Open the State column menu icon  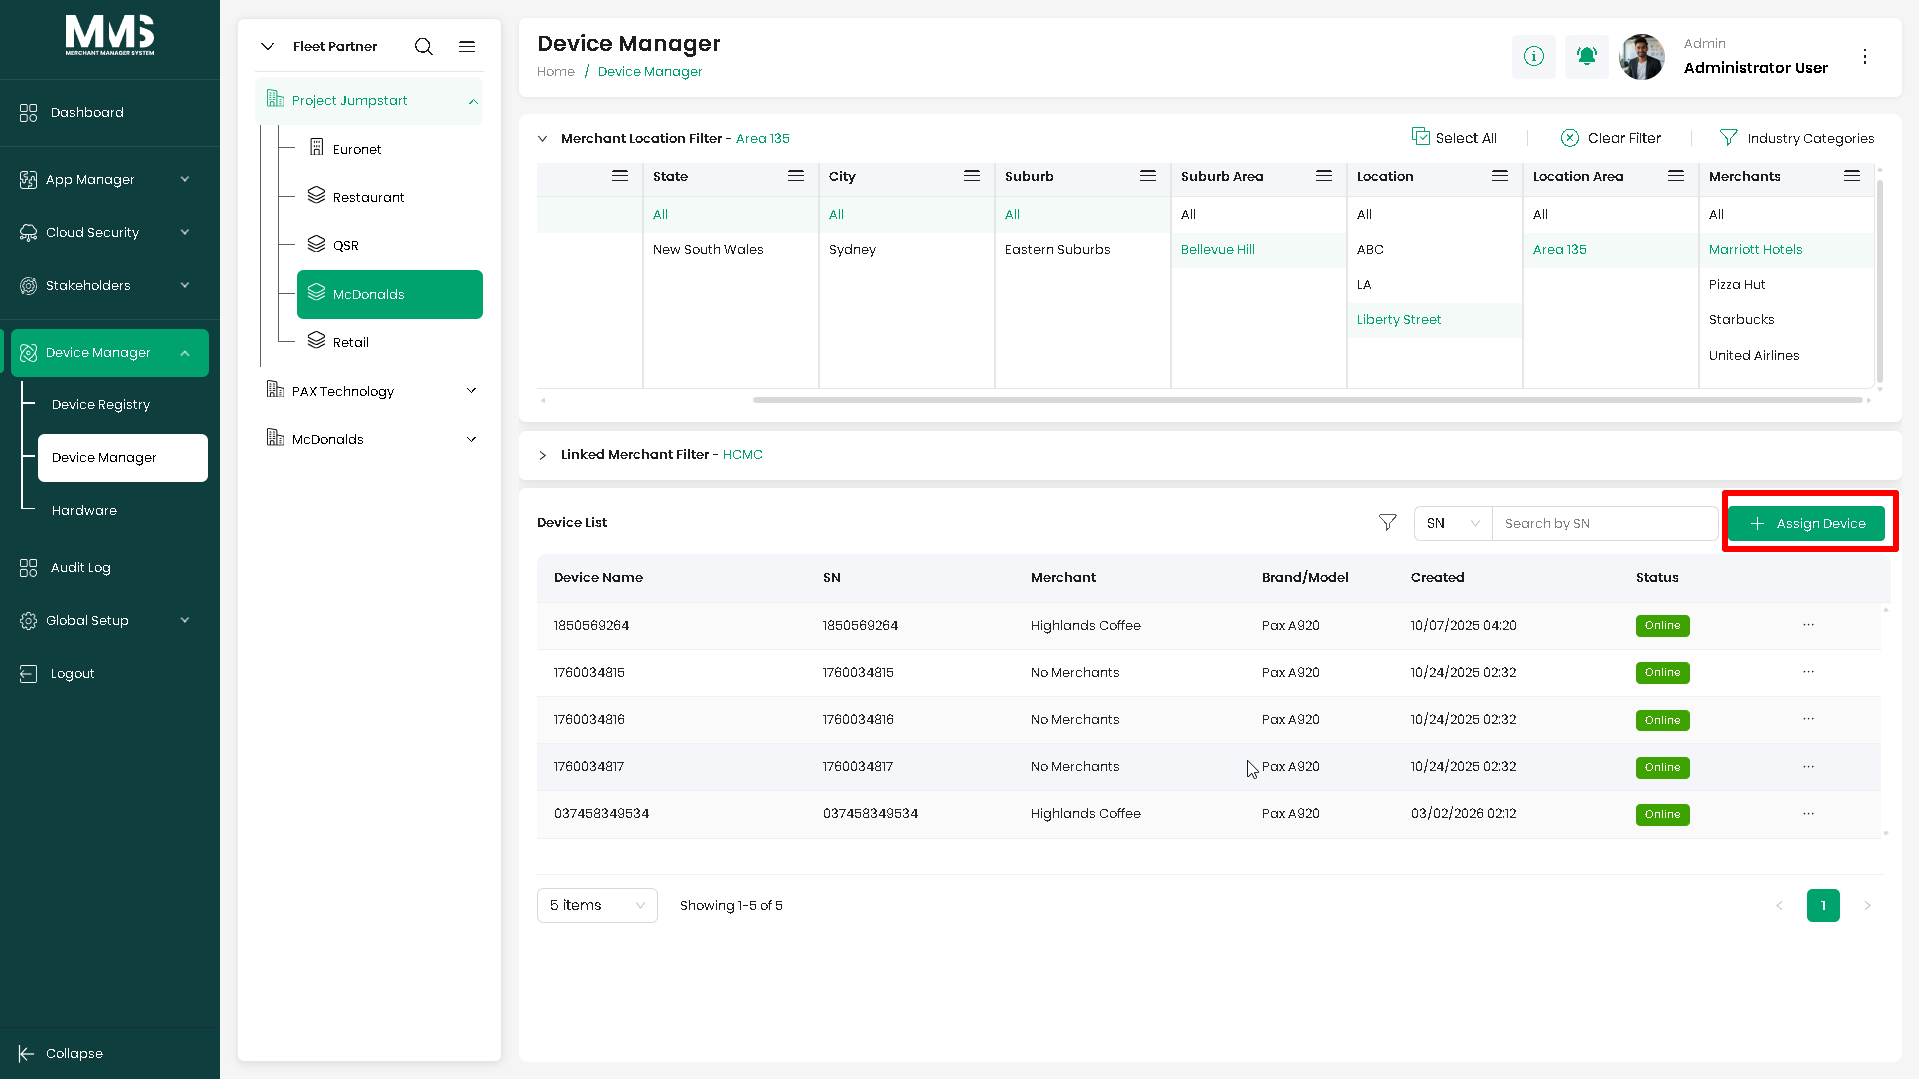point(796,176)
